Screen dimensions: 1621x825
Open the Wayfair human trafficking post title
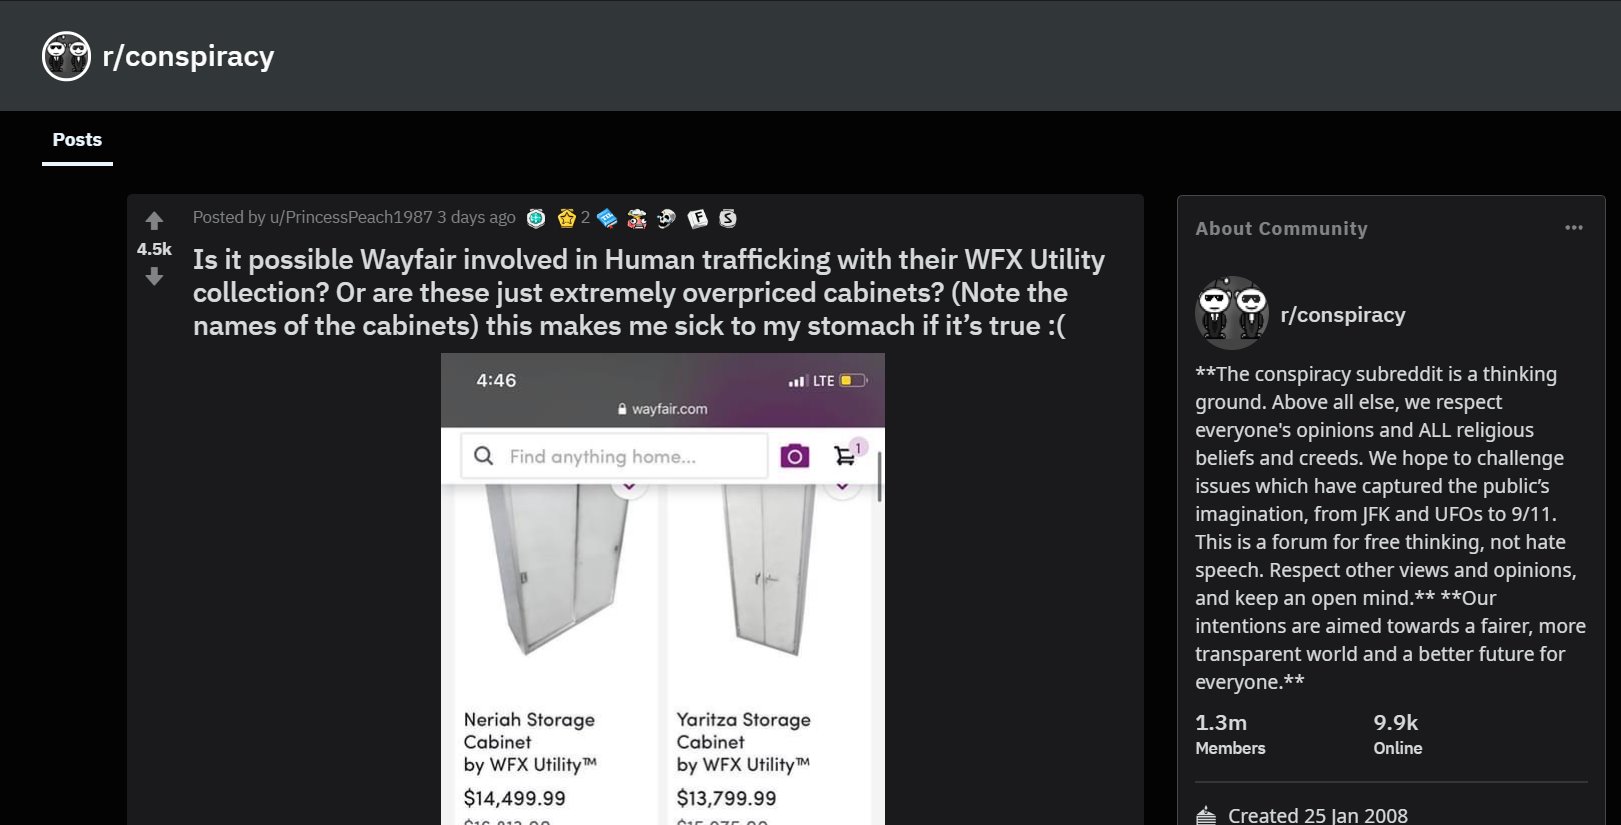point(649,293)
